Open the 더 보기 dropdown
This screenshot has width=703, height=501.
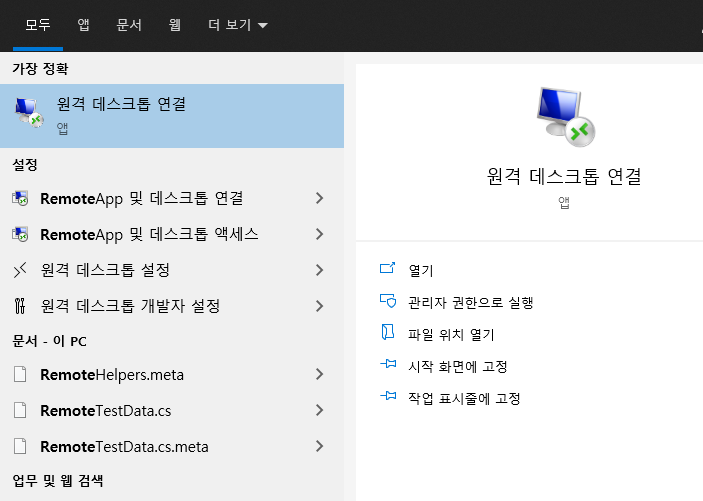(238, 25)
